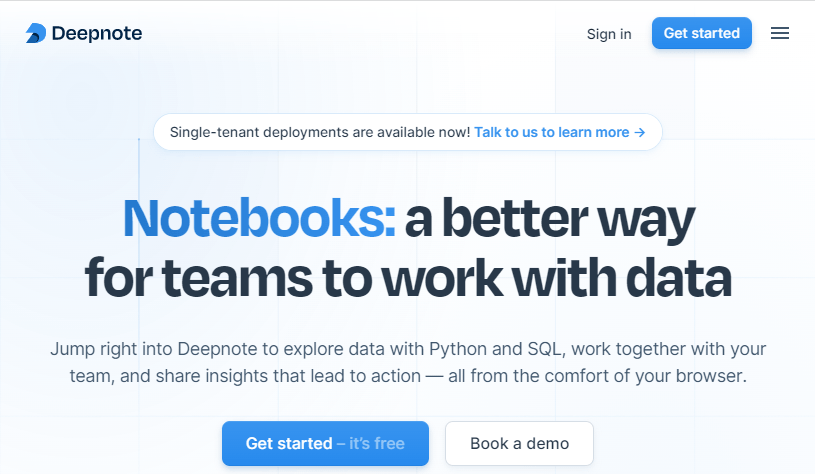
Task: Click the 'it's free' label on the button
Action: point(371,443)
